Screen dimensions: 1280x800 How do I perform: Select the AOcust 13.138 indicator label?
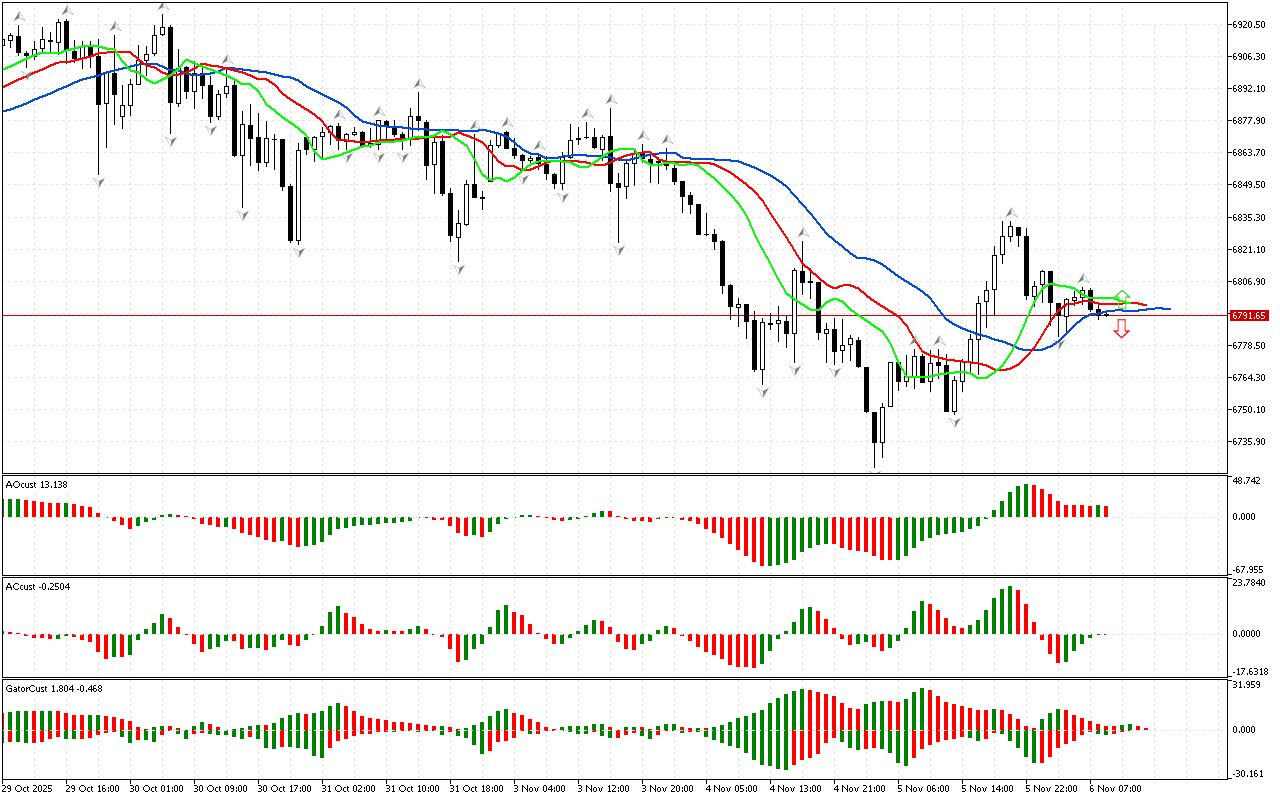pos(37,484)
